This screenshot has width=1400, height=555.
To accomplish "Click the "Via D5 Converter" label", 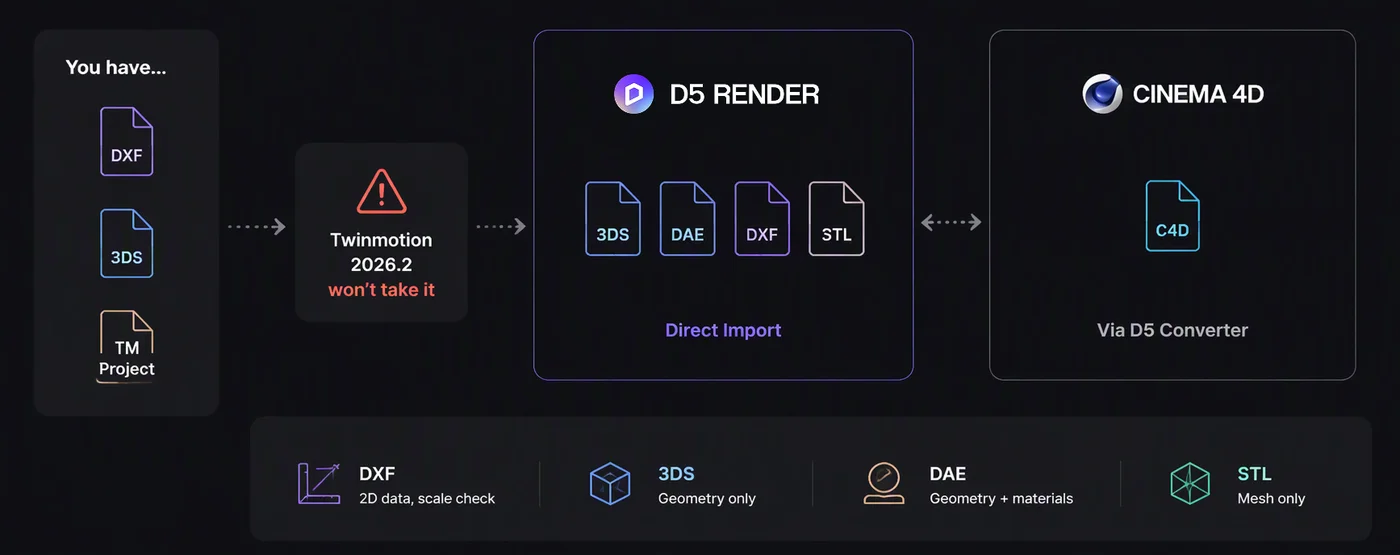I will coord(1172,330).
